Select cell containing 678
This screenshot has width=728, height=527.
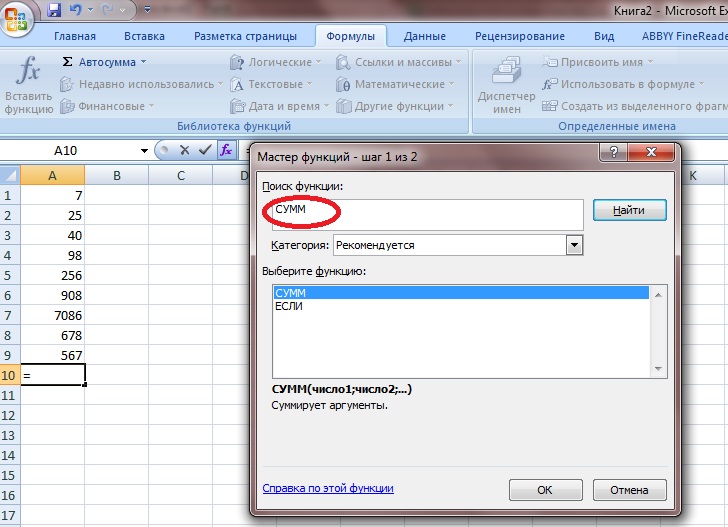coord(52,335)
